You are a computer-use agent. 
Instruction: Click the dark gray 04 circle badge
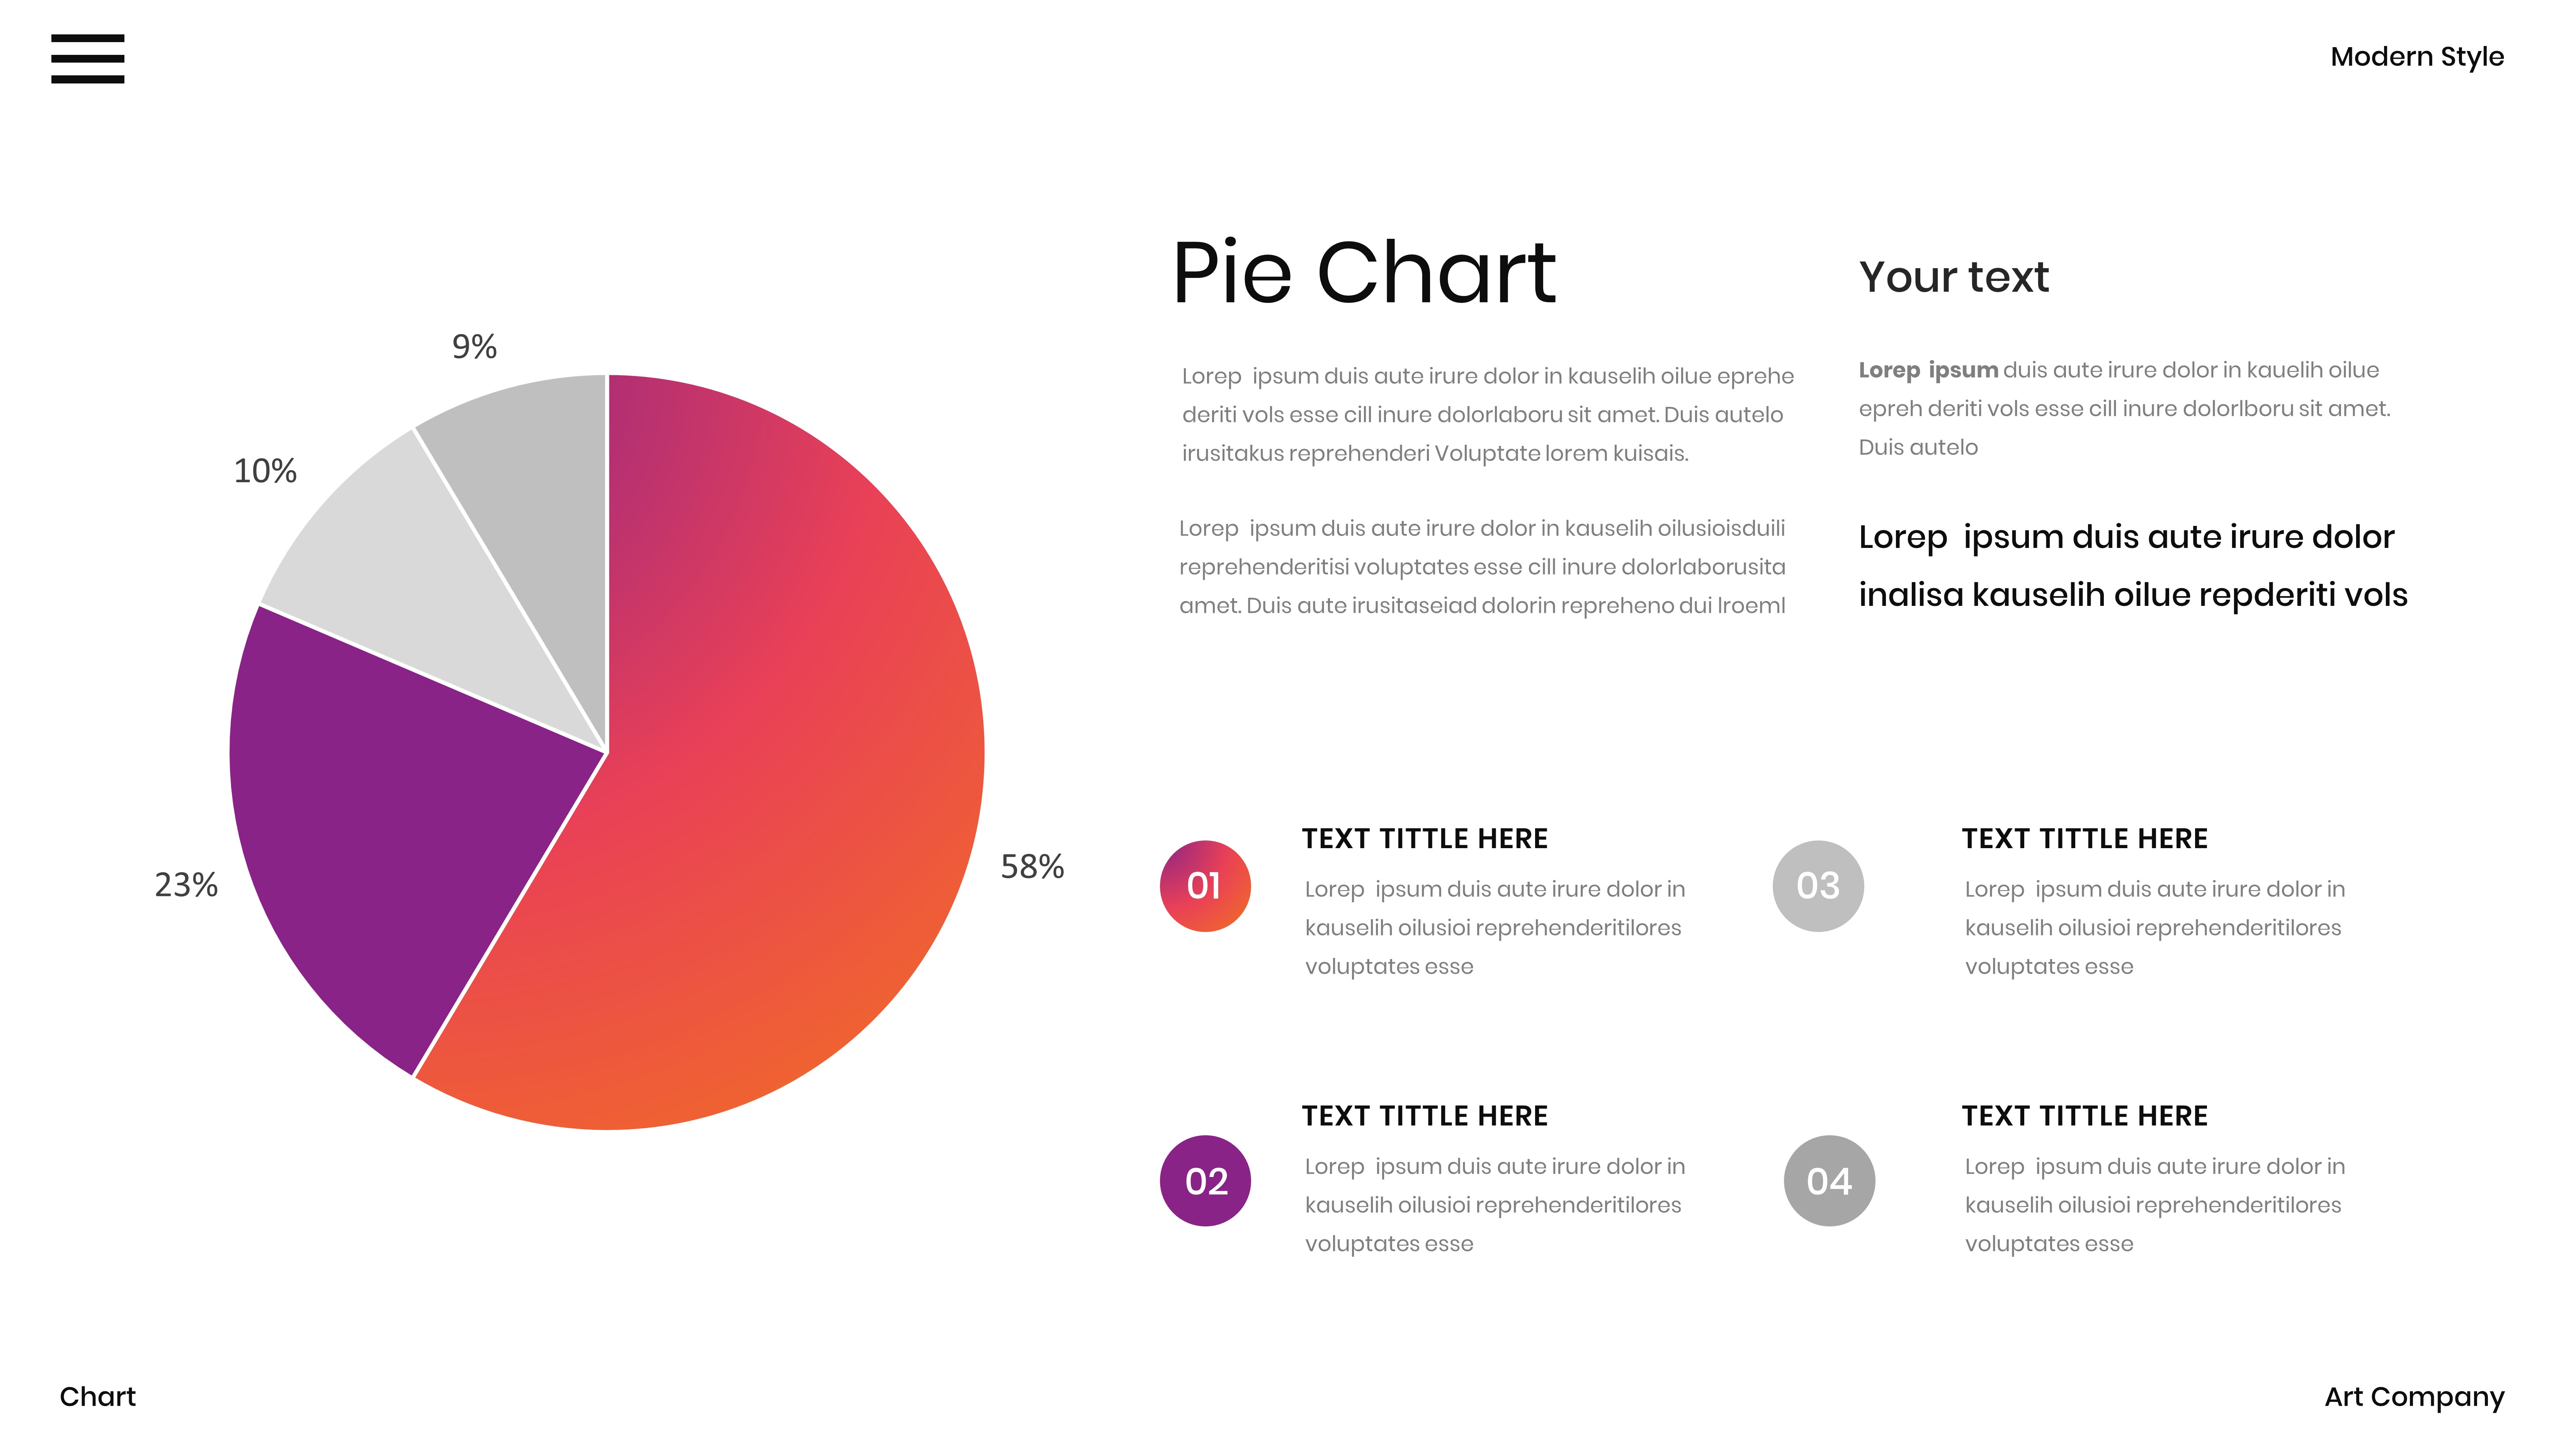point(1829,1181)
